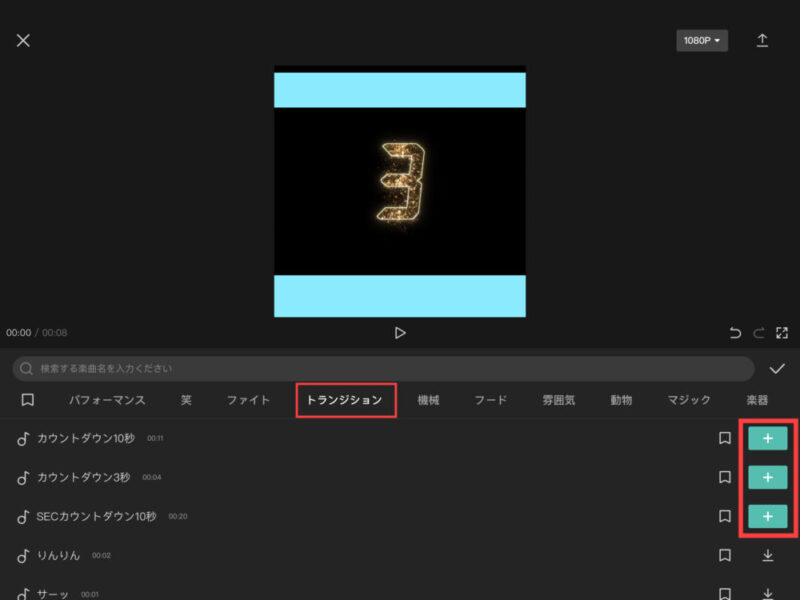Confirm with the checkmark beside the search bar
This screenshot has height=600, width=800.
point(777,367)
